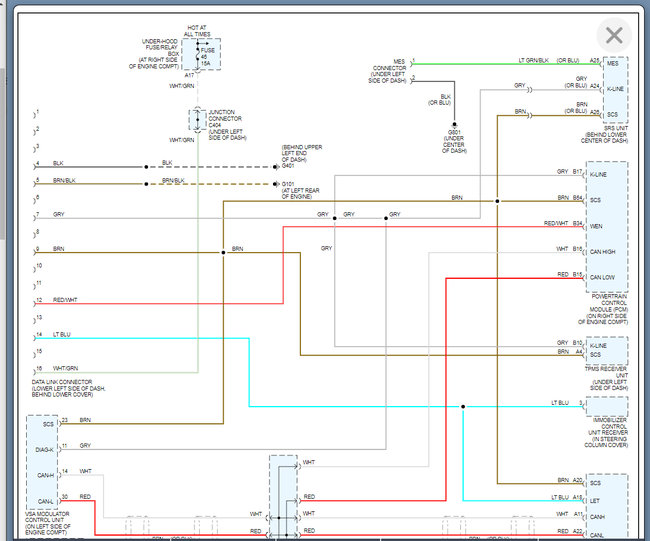
Task: Click the 'WHT/GRN' label at connector pin 16
Action: (65, 368)
